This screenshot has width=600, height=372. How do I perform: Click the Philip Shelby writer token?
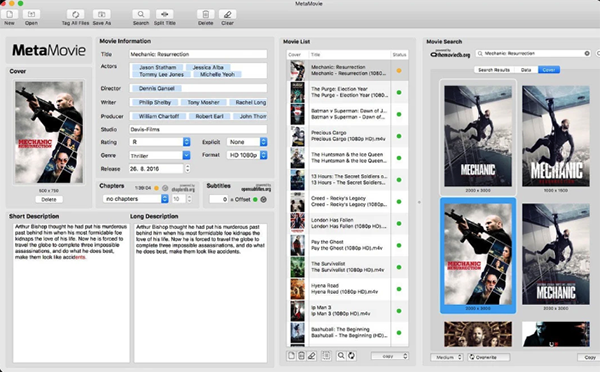[155, 103]
